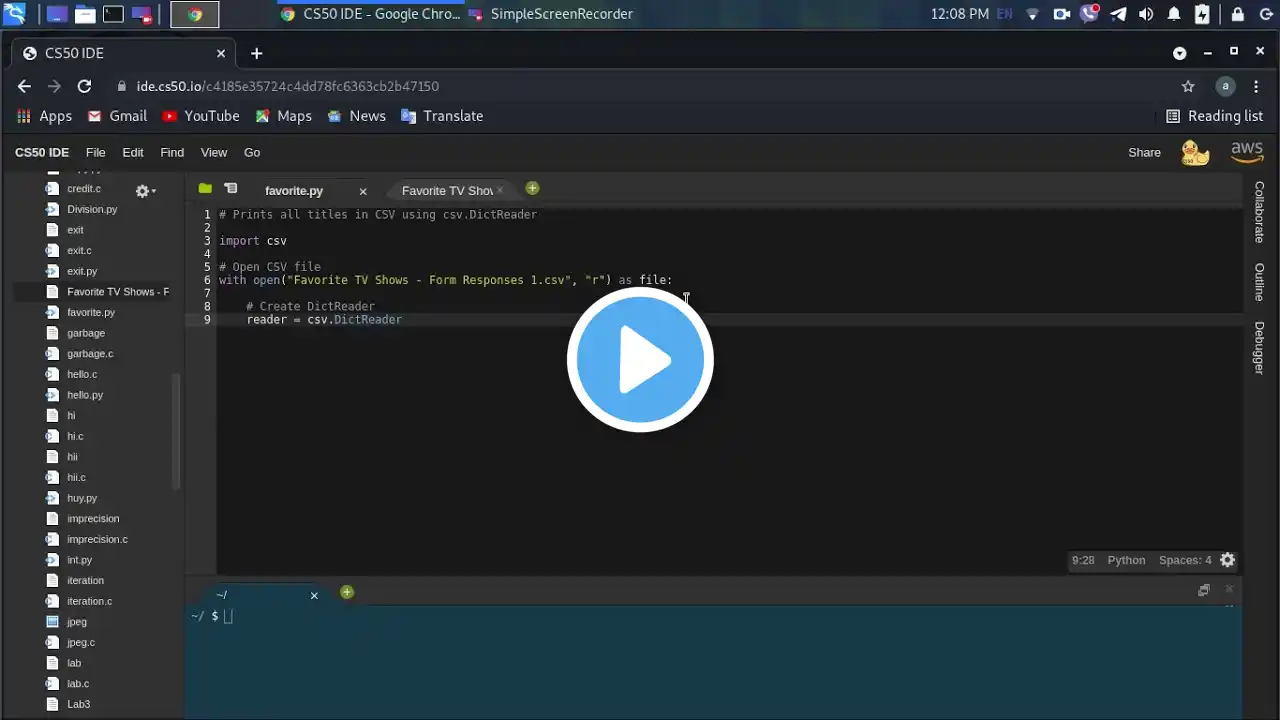Open the Gmail bookmark
This screenshot has width=1280, height=720.
coord(117,116)
